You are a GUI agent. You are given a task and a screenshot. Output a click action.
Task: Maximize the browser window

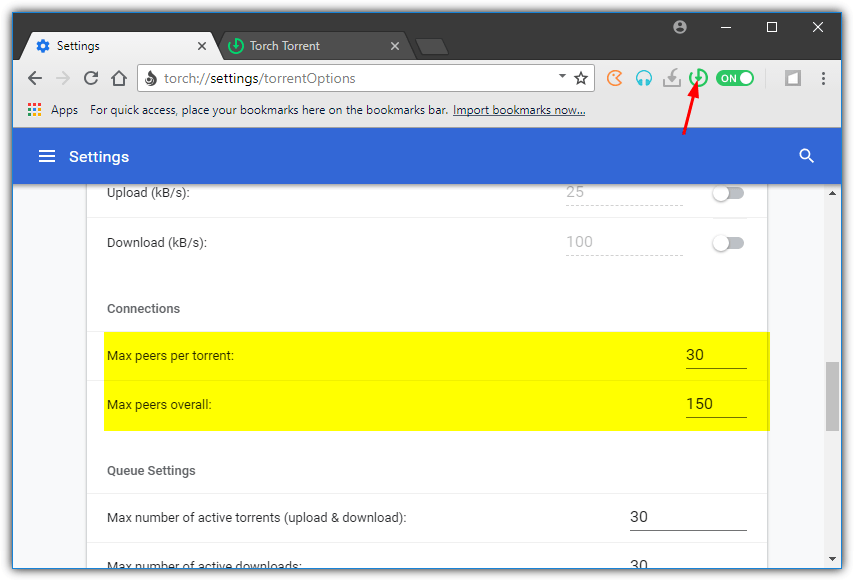coord(772,27)
